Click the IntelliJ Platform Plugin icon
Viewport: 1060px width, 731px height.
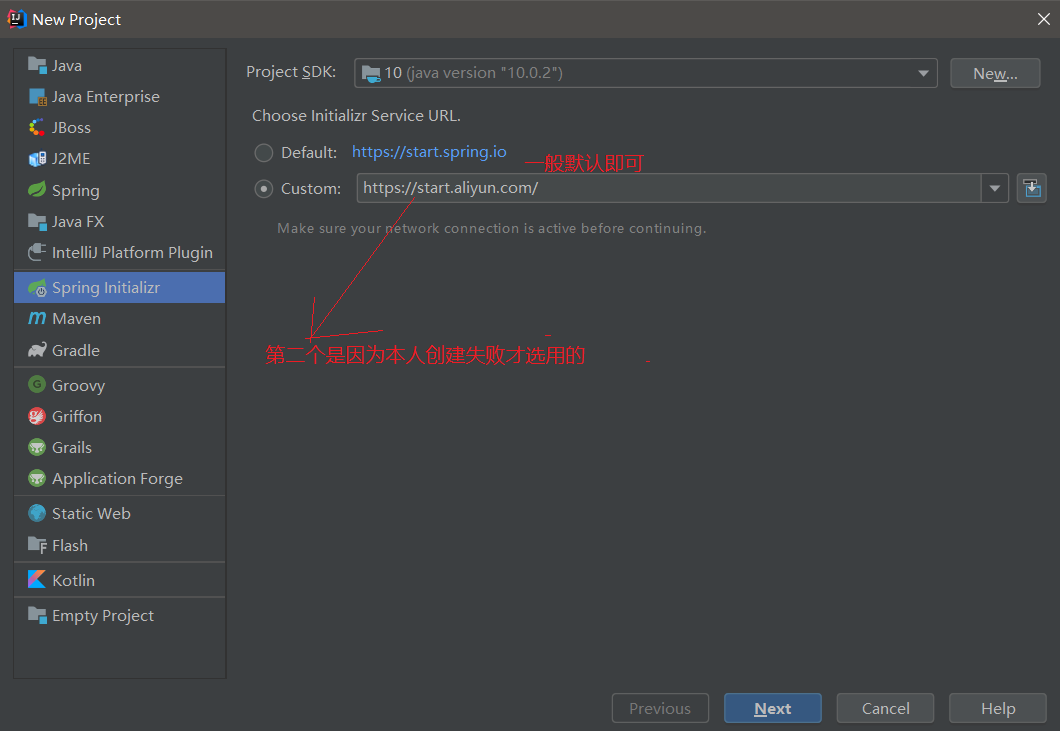pos(37,252)
